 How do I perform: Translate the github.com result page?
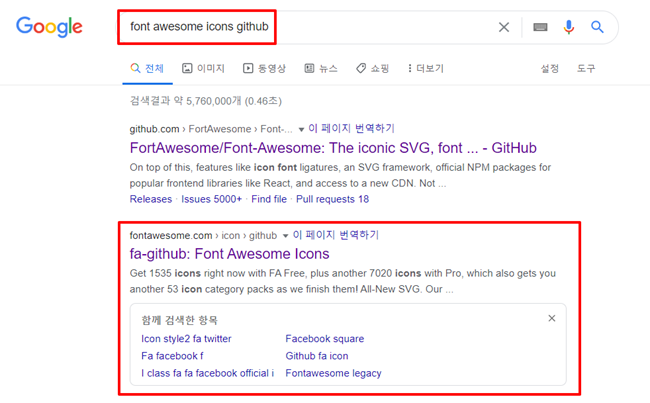[x=352, y=129]
